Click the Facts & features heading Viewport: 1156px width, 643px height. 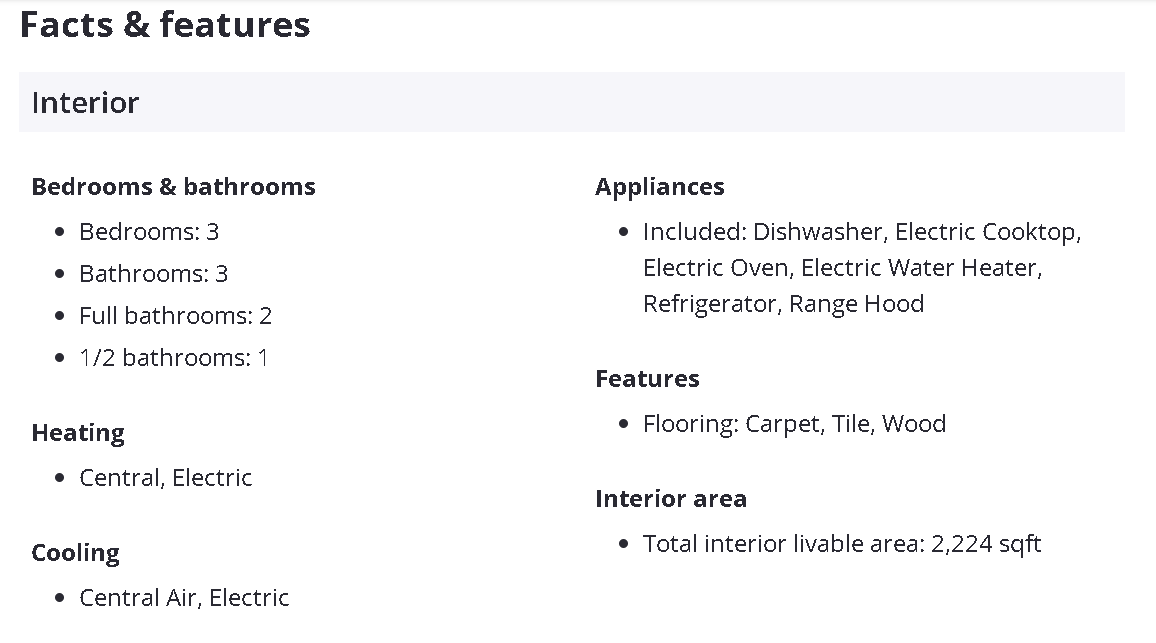click(x=165, y=25)
